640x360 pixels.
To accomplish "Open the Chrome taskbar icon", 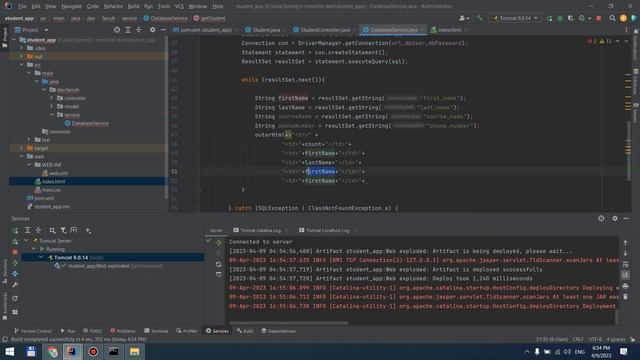I will coord(52,351).
